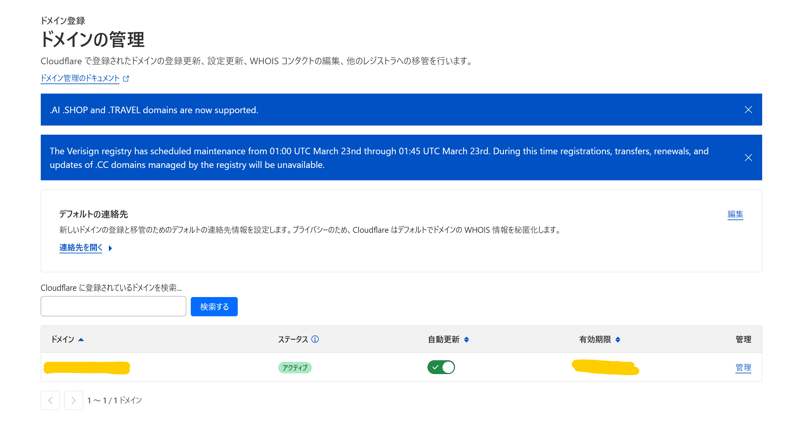The image size is (800, 434).
Task: Click 編集 for the default contact
Action: [x=735, y=215]
